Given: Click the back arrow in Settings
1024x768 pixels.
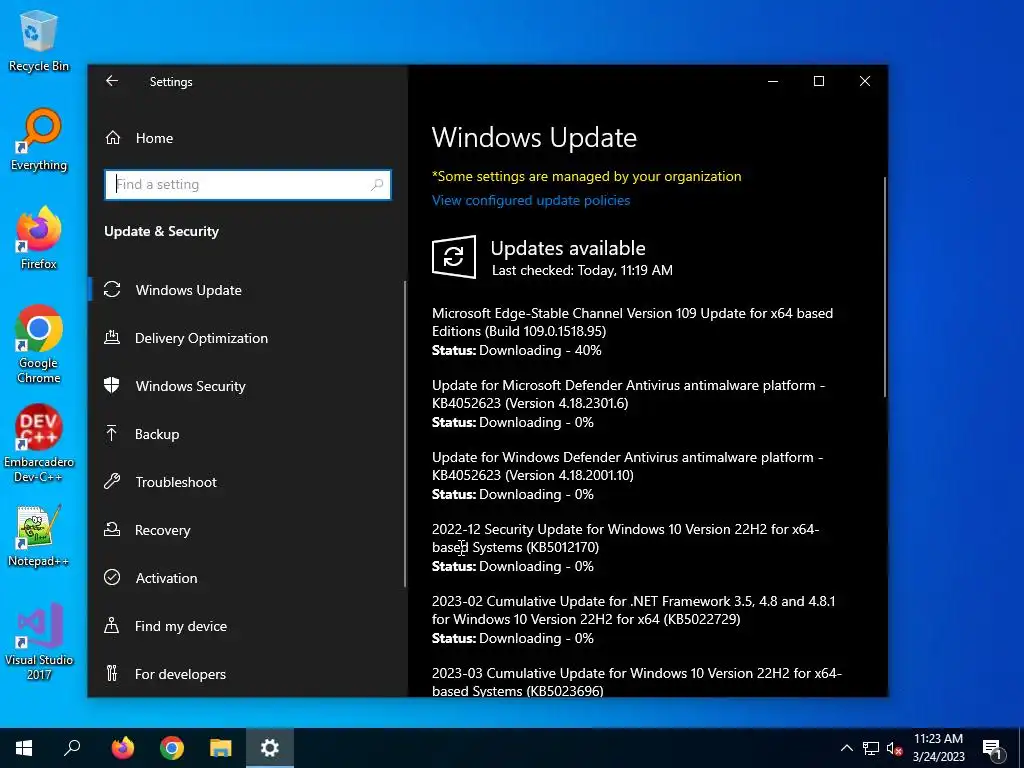Looking at the screenshot, I should pyautogui.click(x=112, y=81).
